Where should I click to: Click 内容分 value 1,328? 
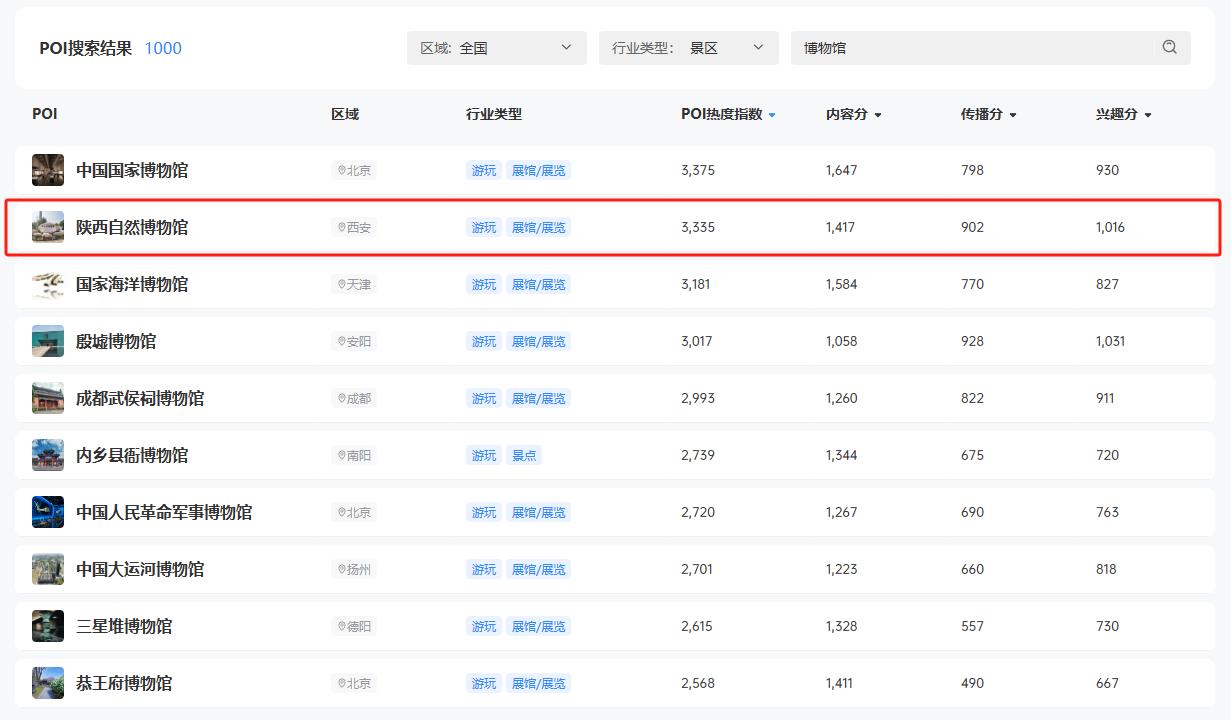click(842, 626)
